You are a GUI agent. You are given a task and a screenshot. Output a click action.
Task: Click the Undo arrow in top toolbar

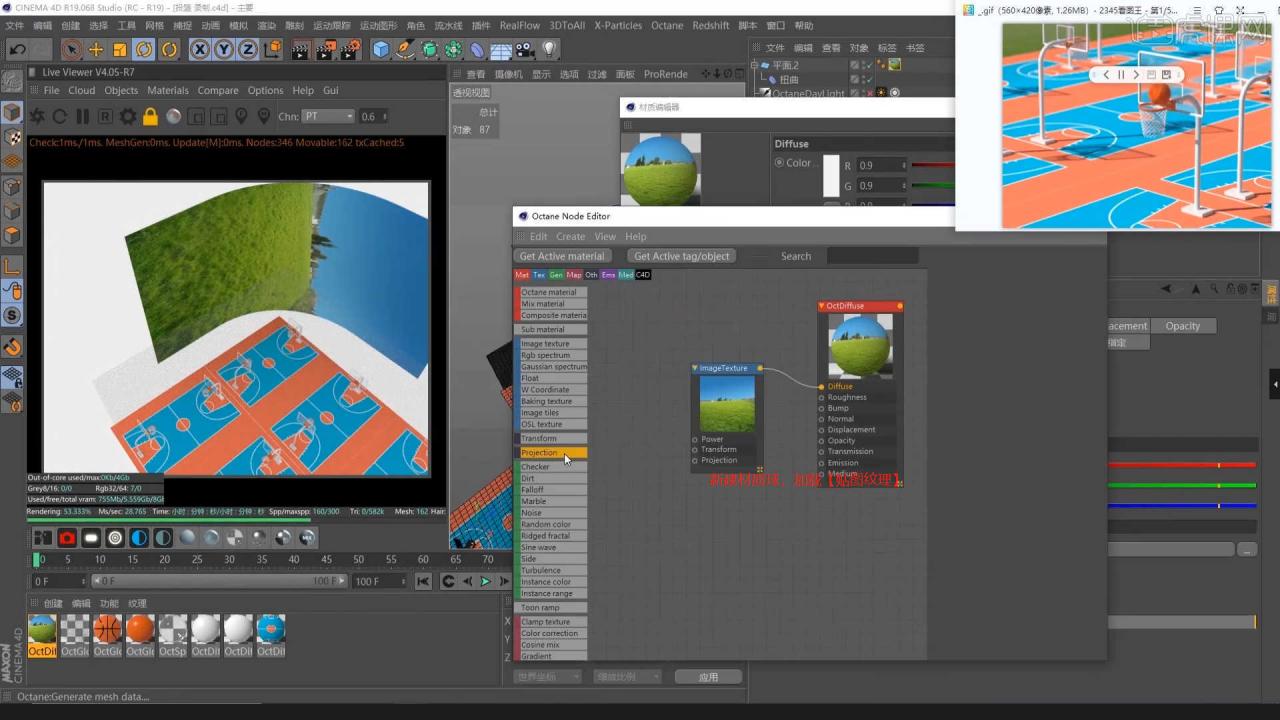(x=17, y=49)
